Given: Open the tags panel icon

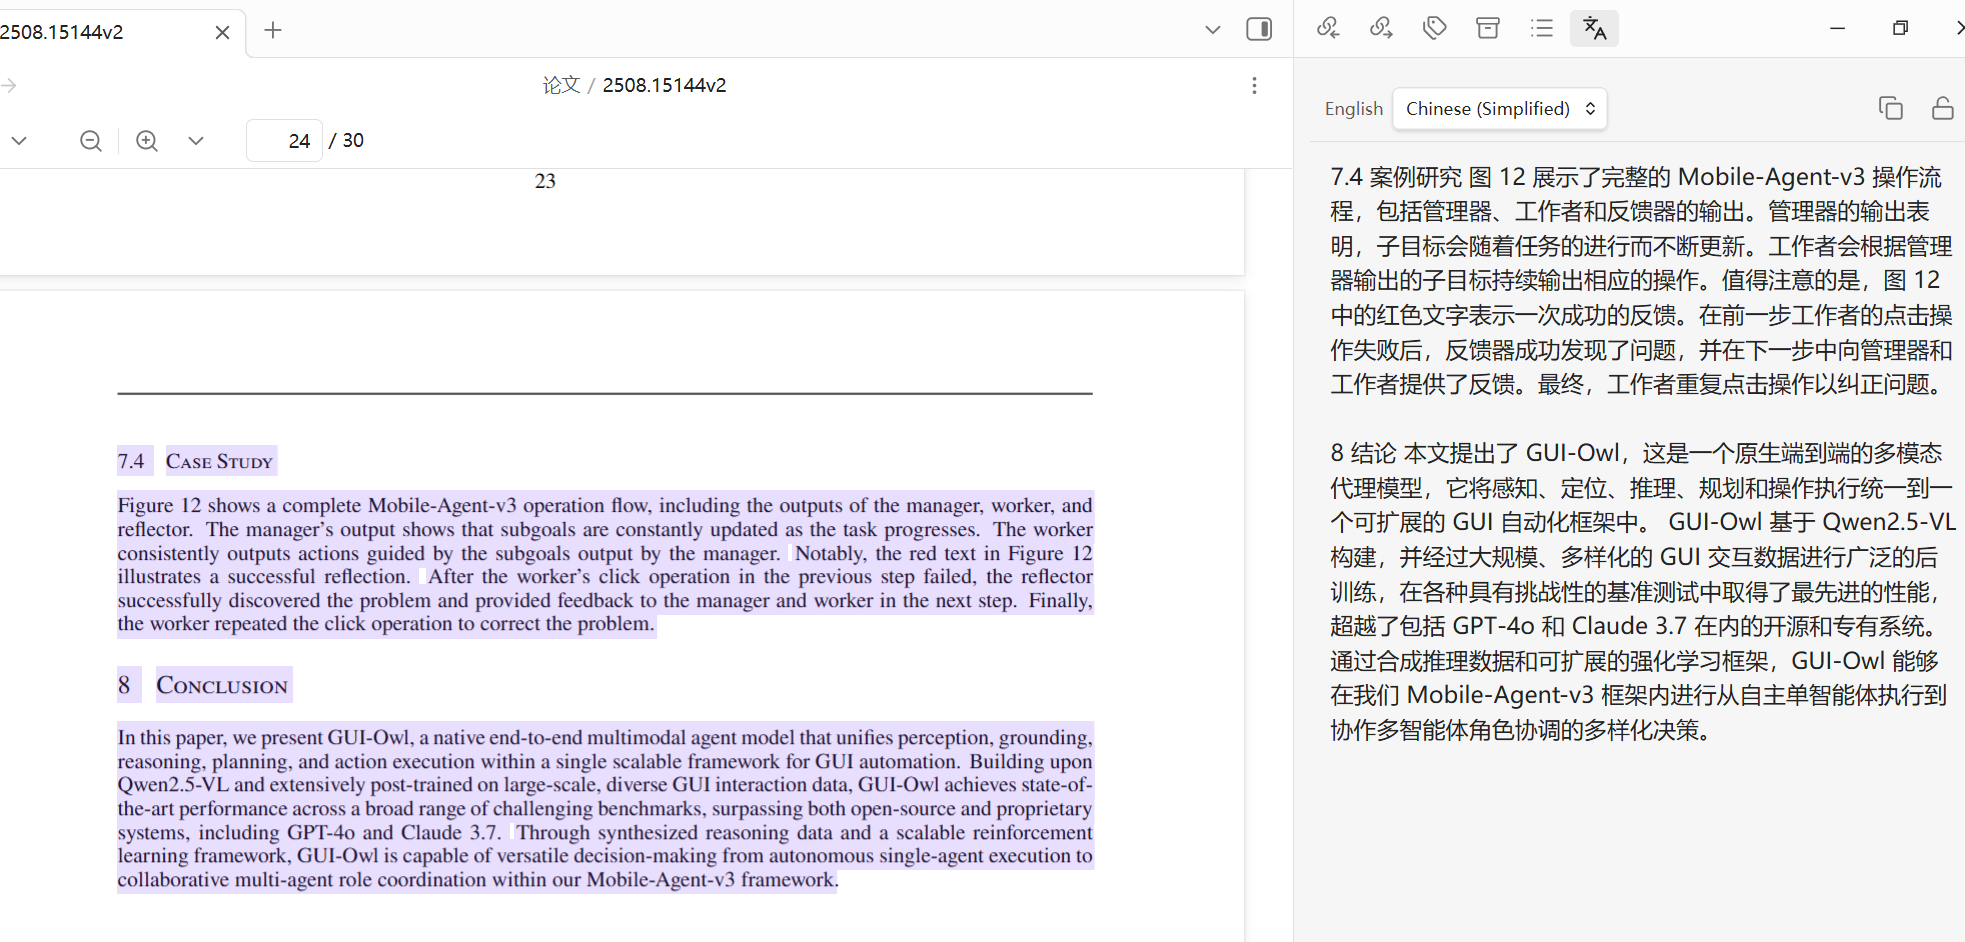Looking at the screenshot, I should [x=1435, y=28].
